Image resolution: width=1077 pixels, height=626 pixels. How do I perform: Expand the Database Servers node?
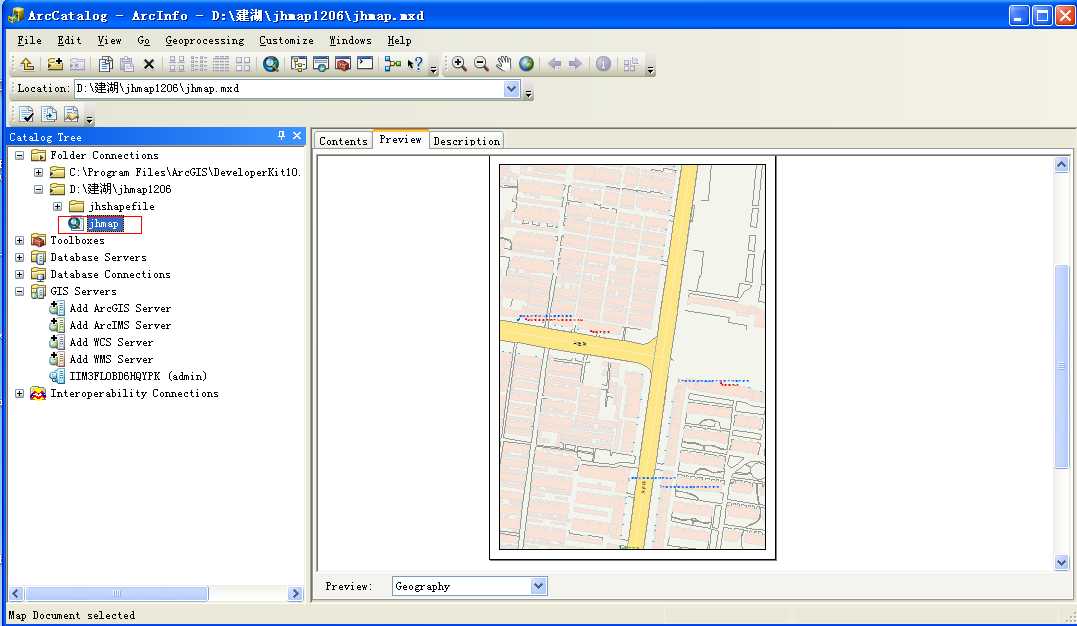click(x=20, y=258)
